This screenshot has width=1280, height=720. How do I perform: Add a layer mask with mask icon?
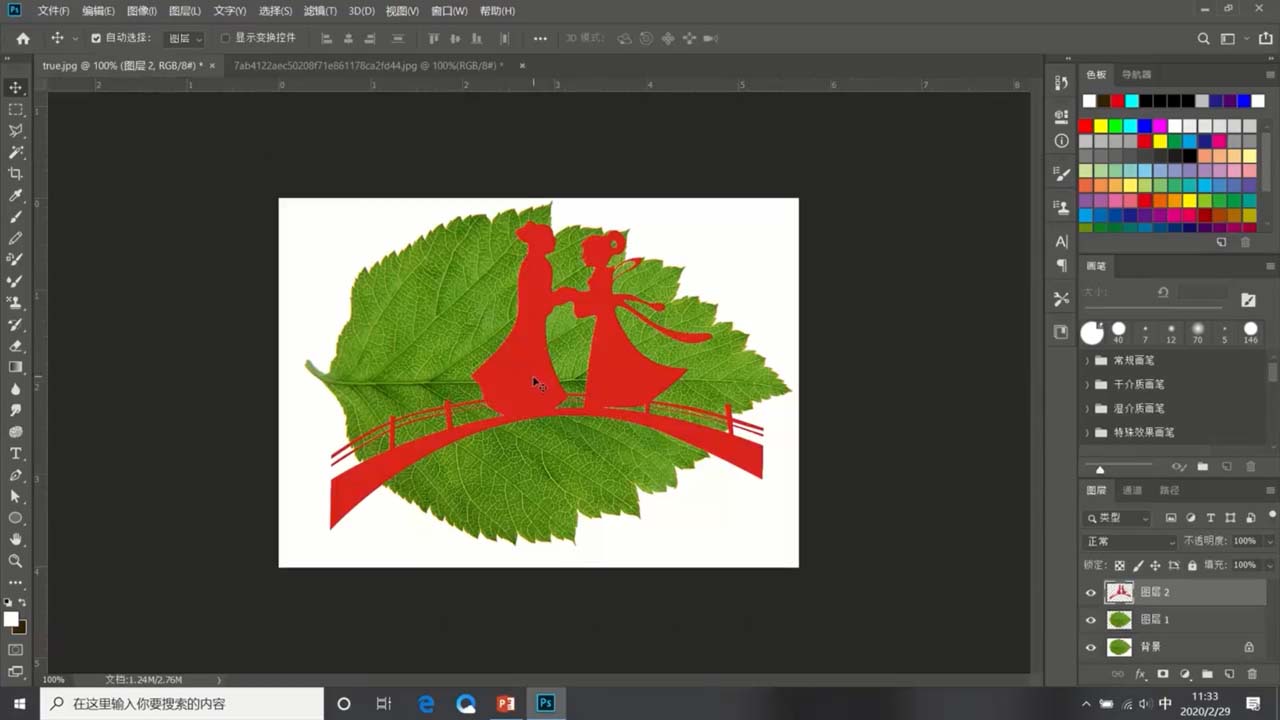tap(1163, 674)
